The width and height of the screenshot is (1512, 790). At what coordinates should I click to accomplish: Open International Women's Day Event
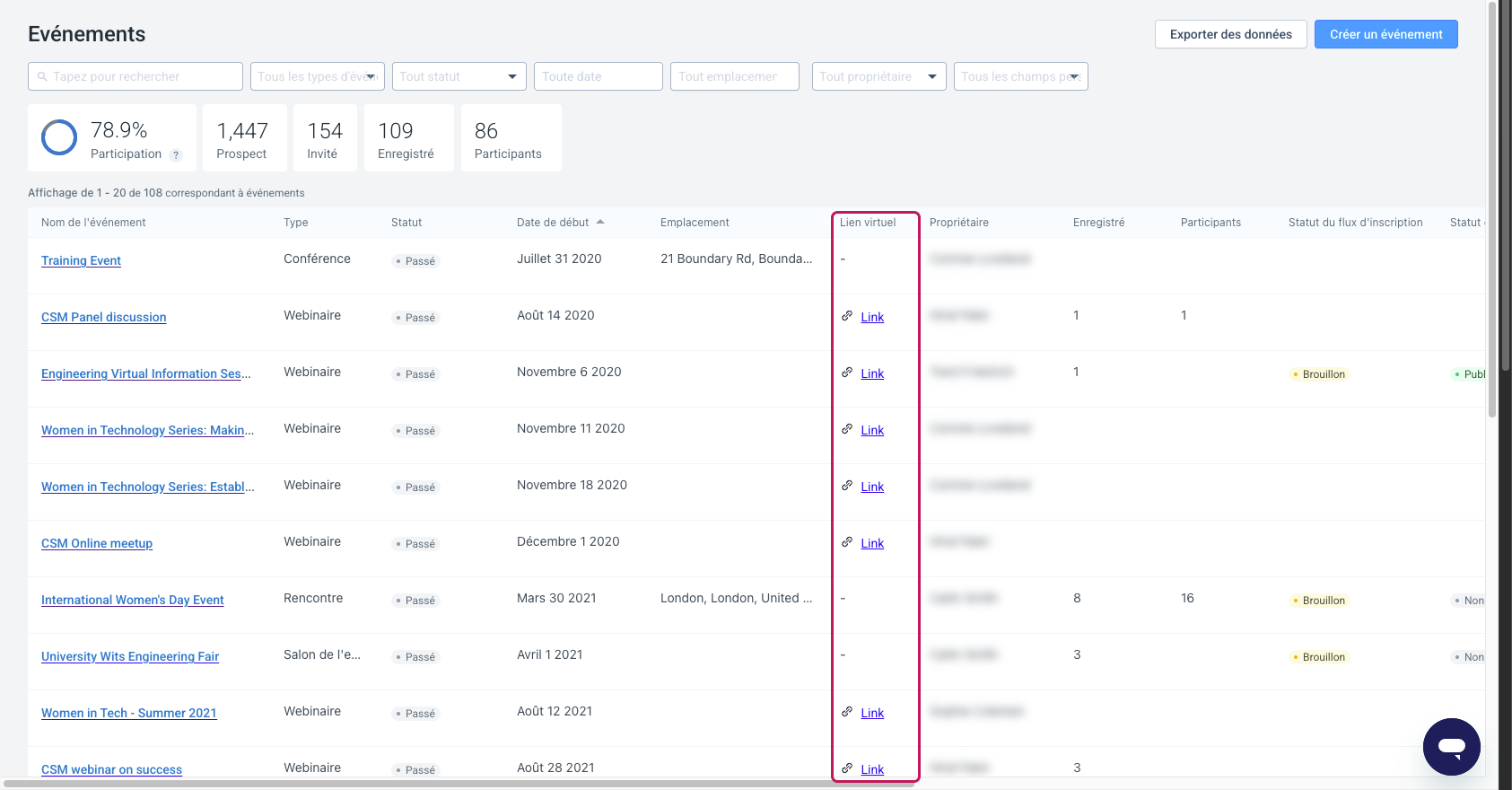pos(132,600)
